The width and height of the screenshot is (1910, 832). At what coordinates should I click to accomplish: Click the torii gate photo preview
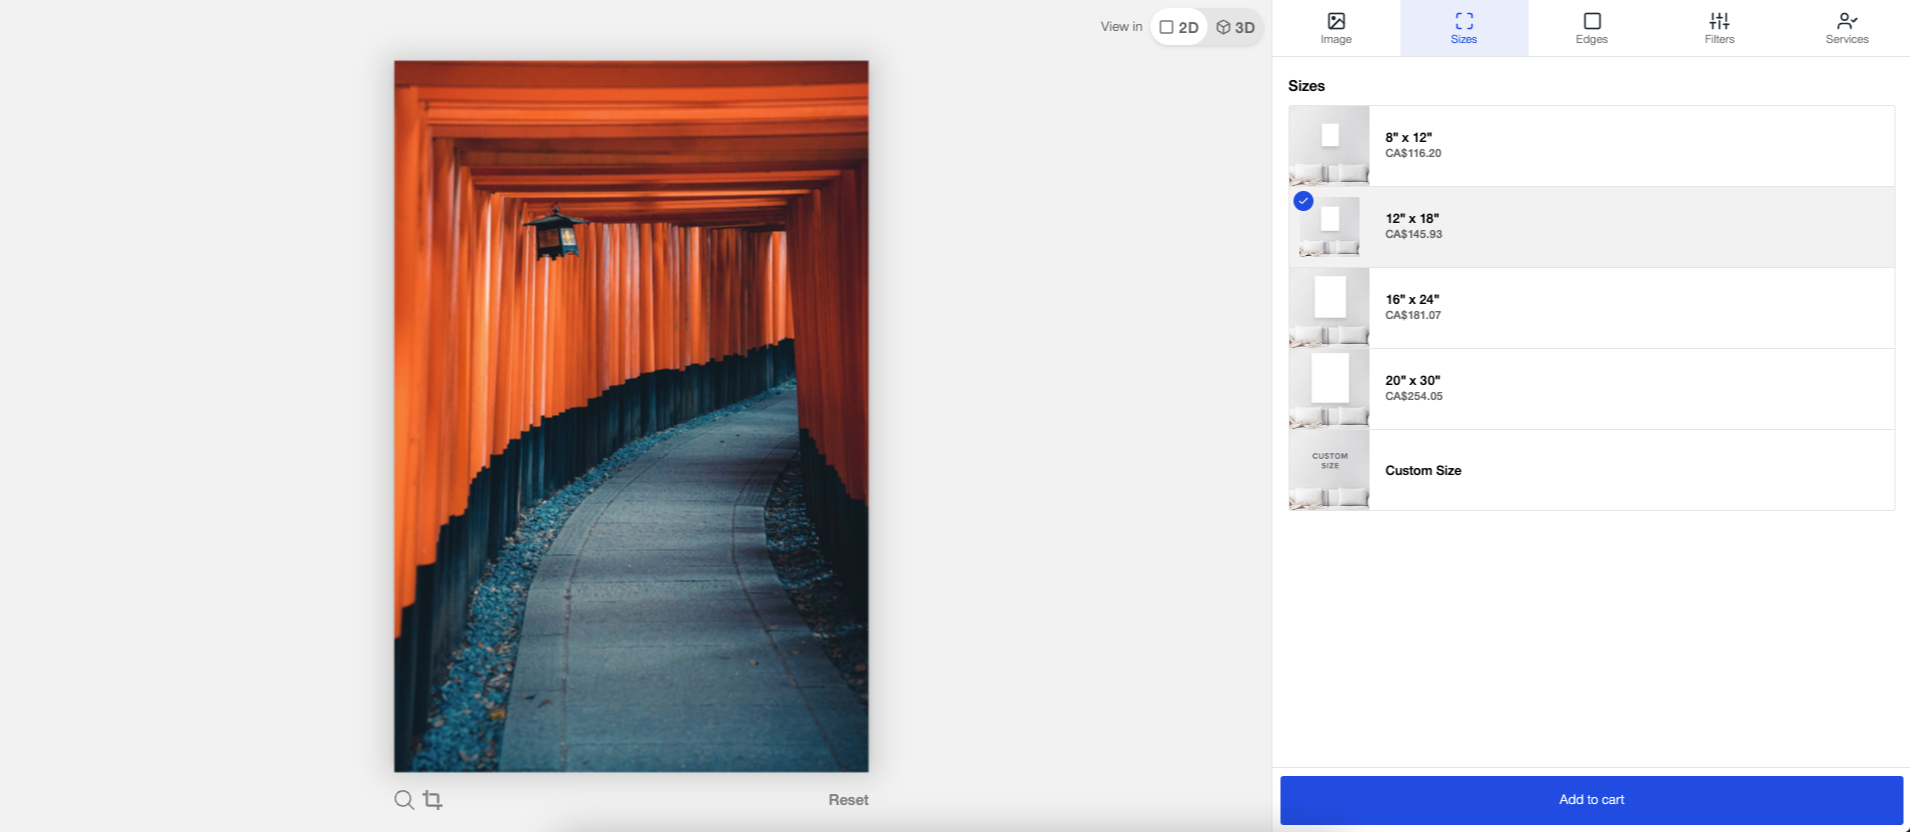coord(631,416)
